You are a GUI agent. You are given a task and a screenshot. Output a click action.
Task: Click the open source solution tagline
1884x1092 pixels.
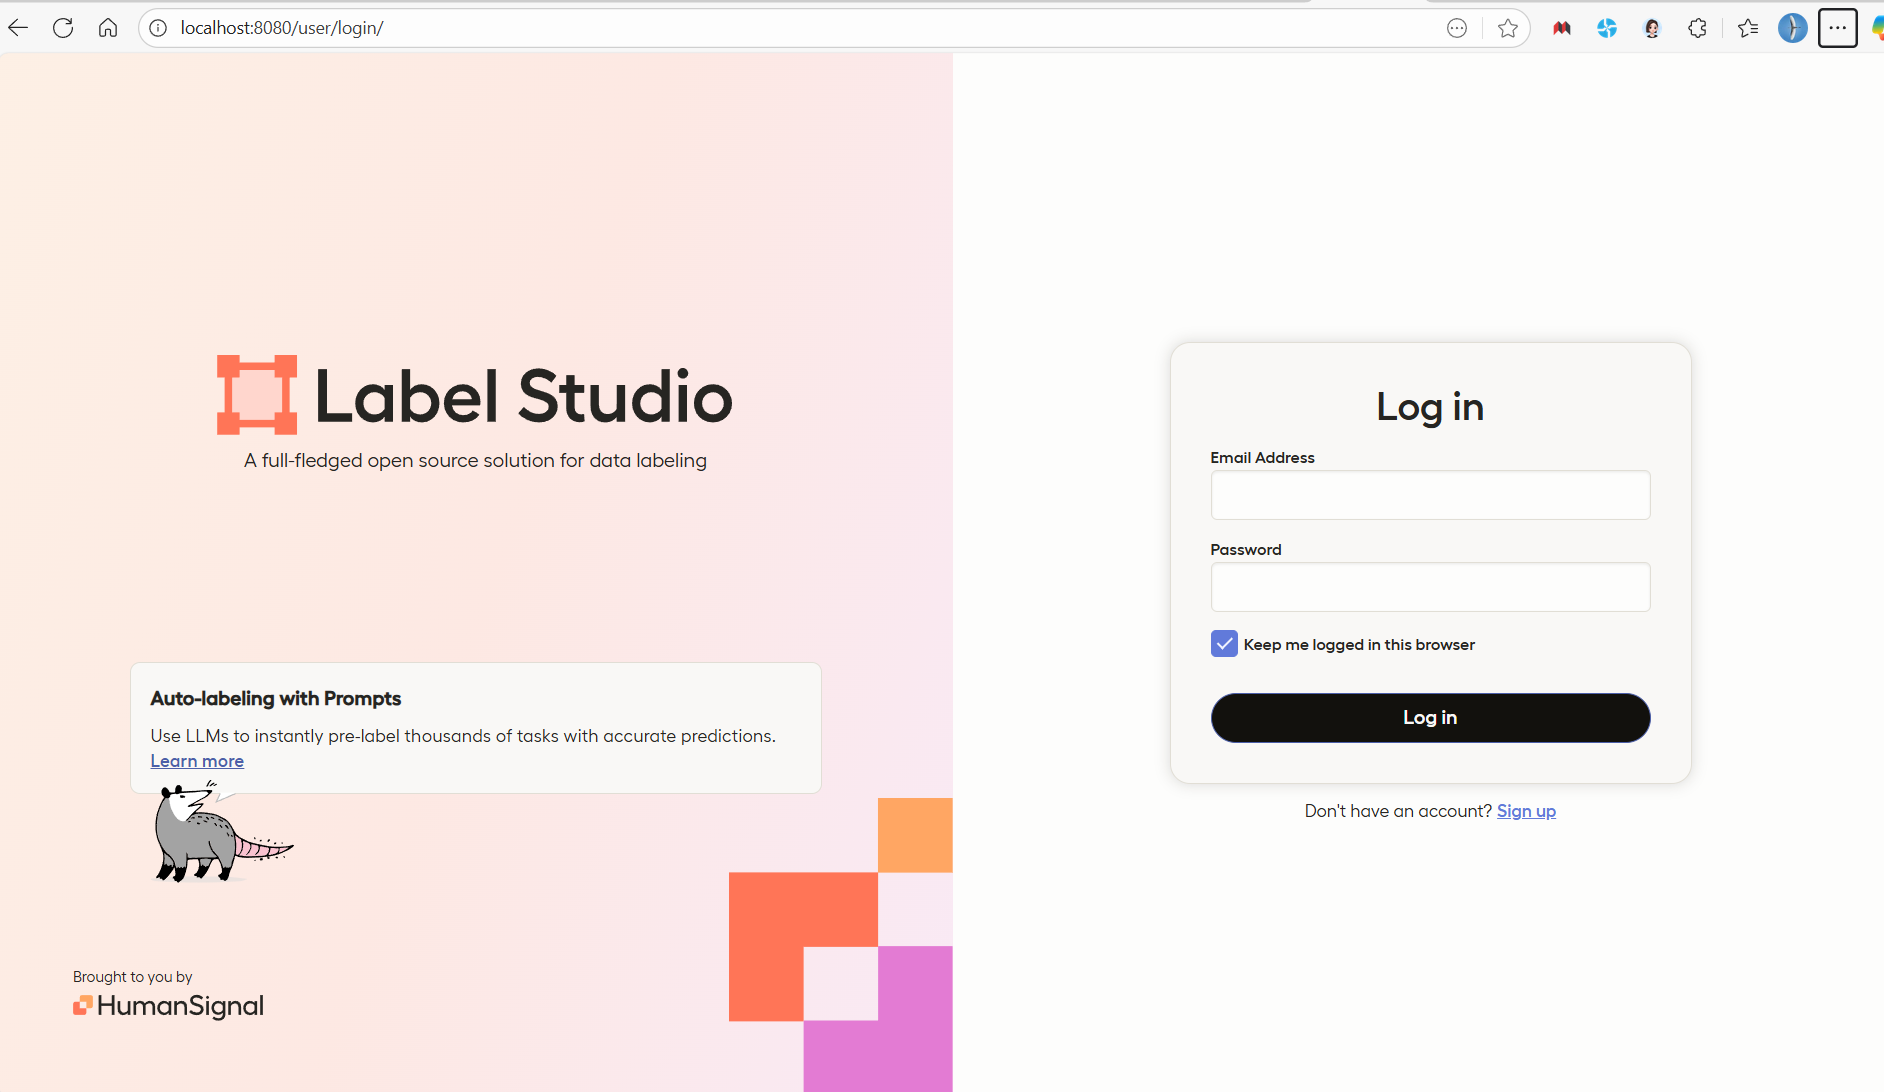(475, 461)
